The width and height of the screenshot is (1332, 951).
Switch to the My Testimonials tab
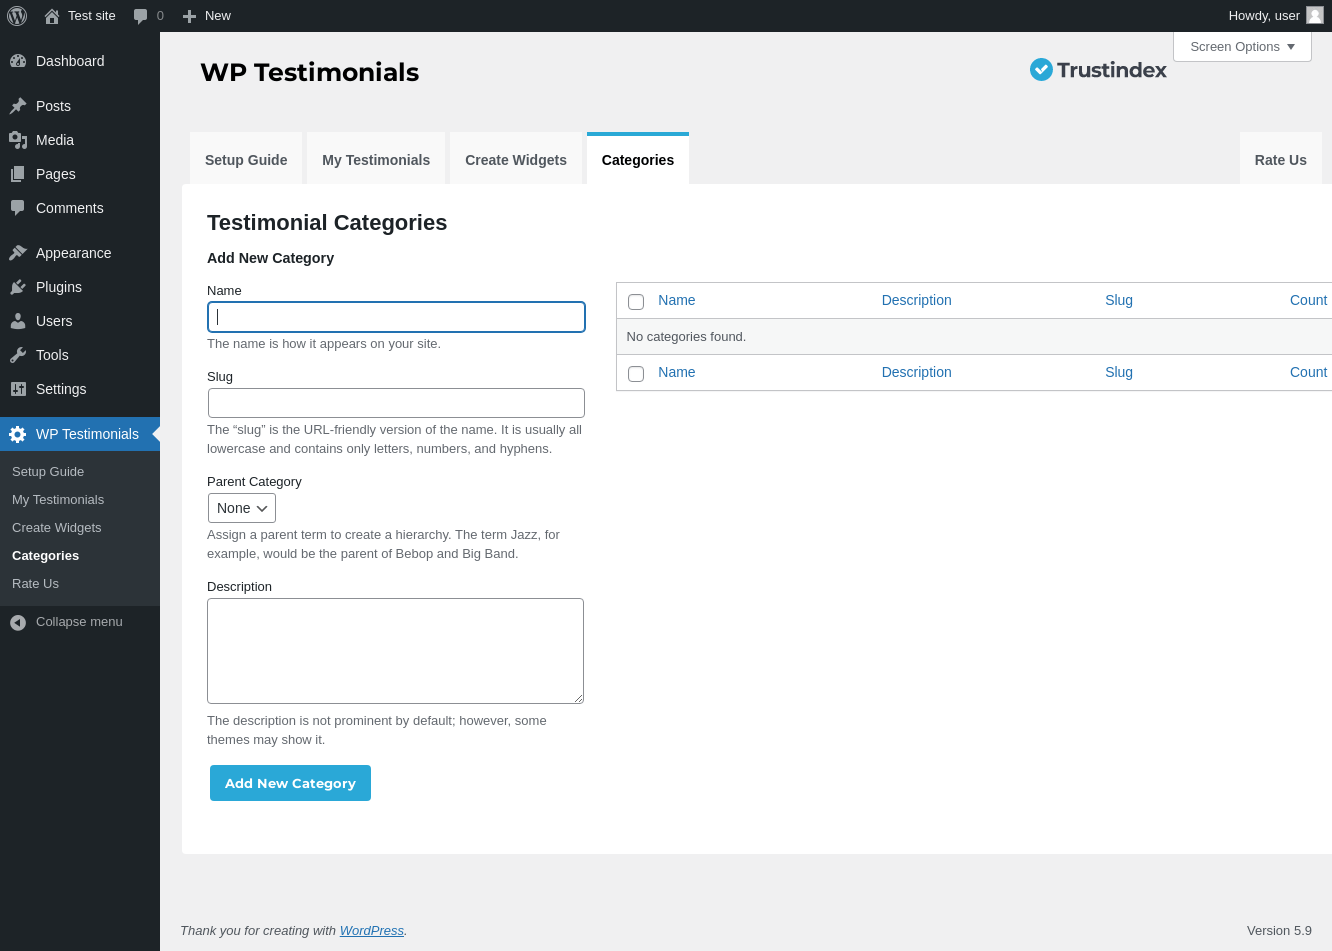(376, 160)
